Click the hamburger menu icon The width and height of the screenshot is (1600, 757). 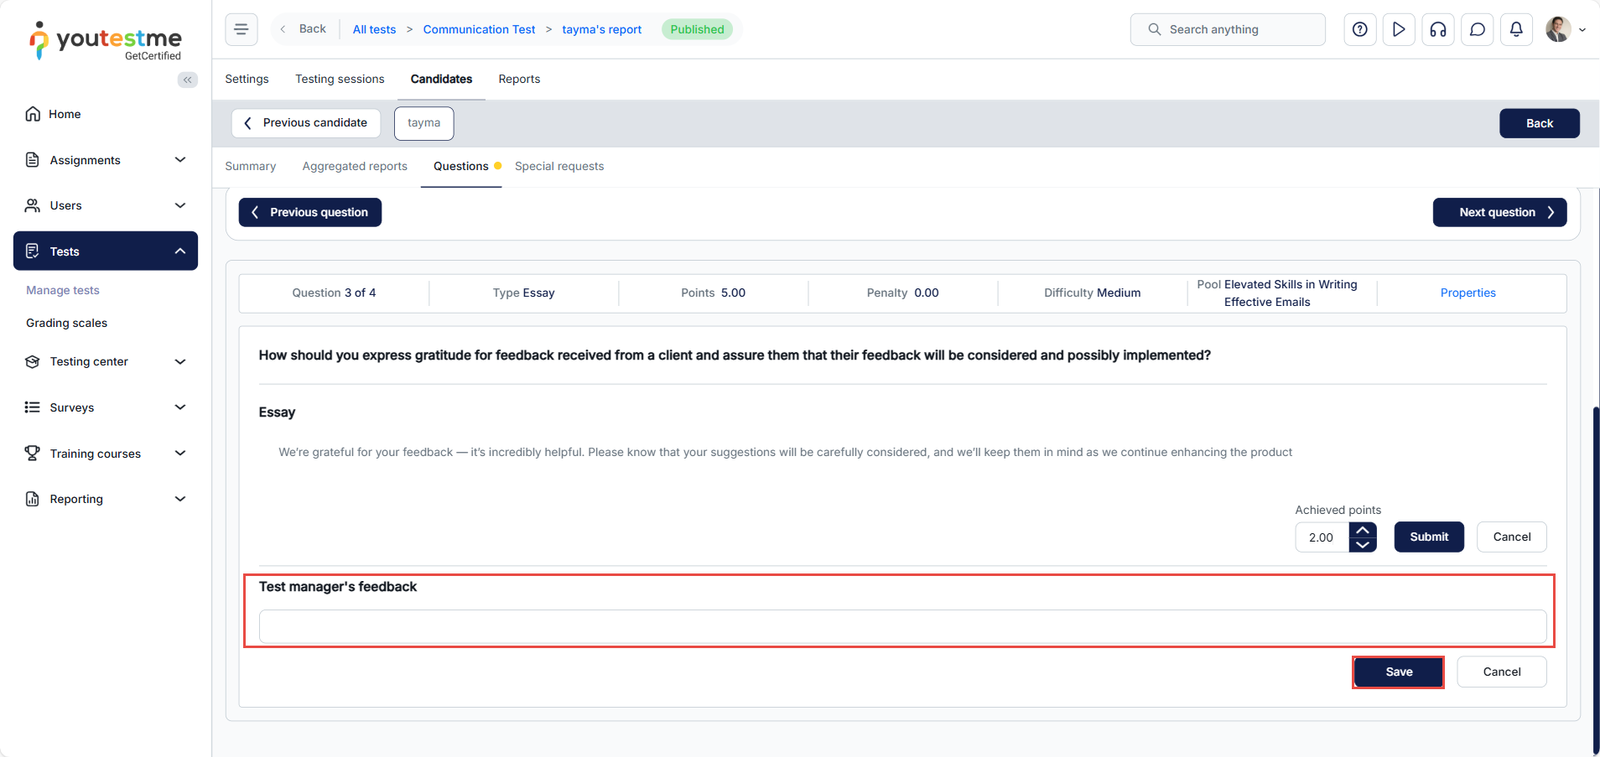241,30
